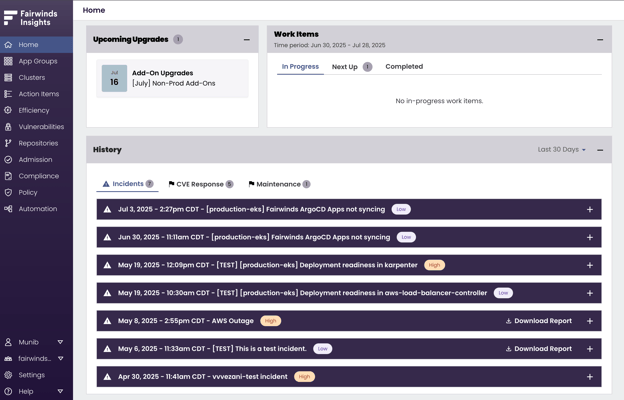The width and height of the screenshot is (624, 400).
Task: Click the Compliance document icon
Action: [x=8, y=176]
